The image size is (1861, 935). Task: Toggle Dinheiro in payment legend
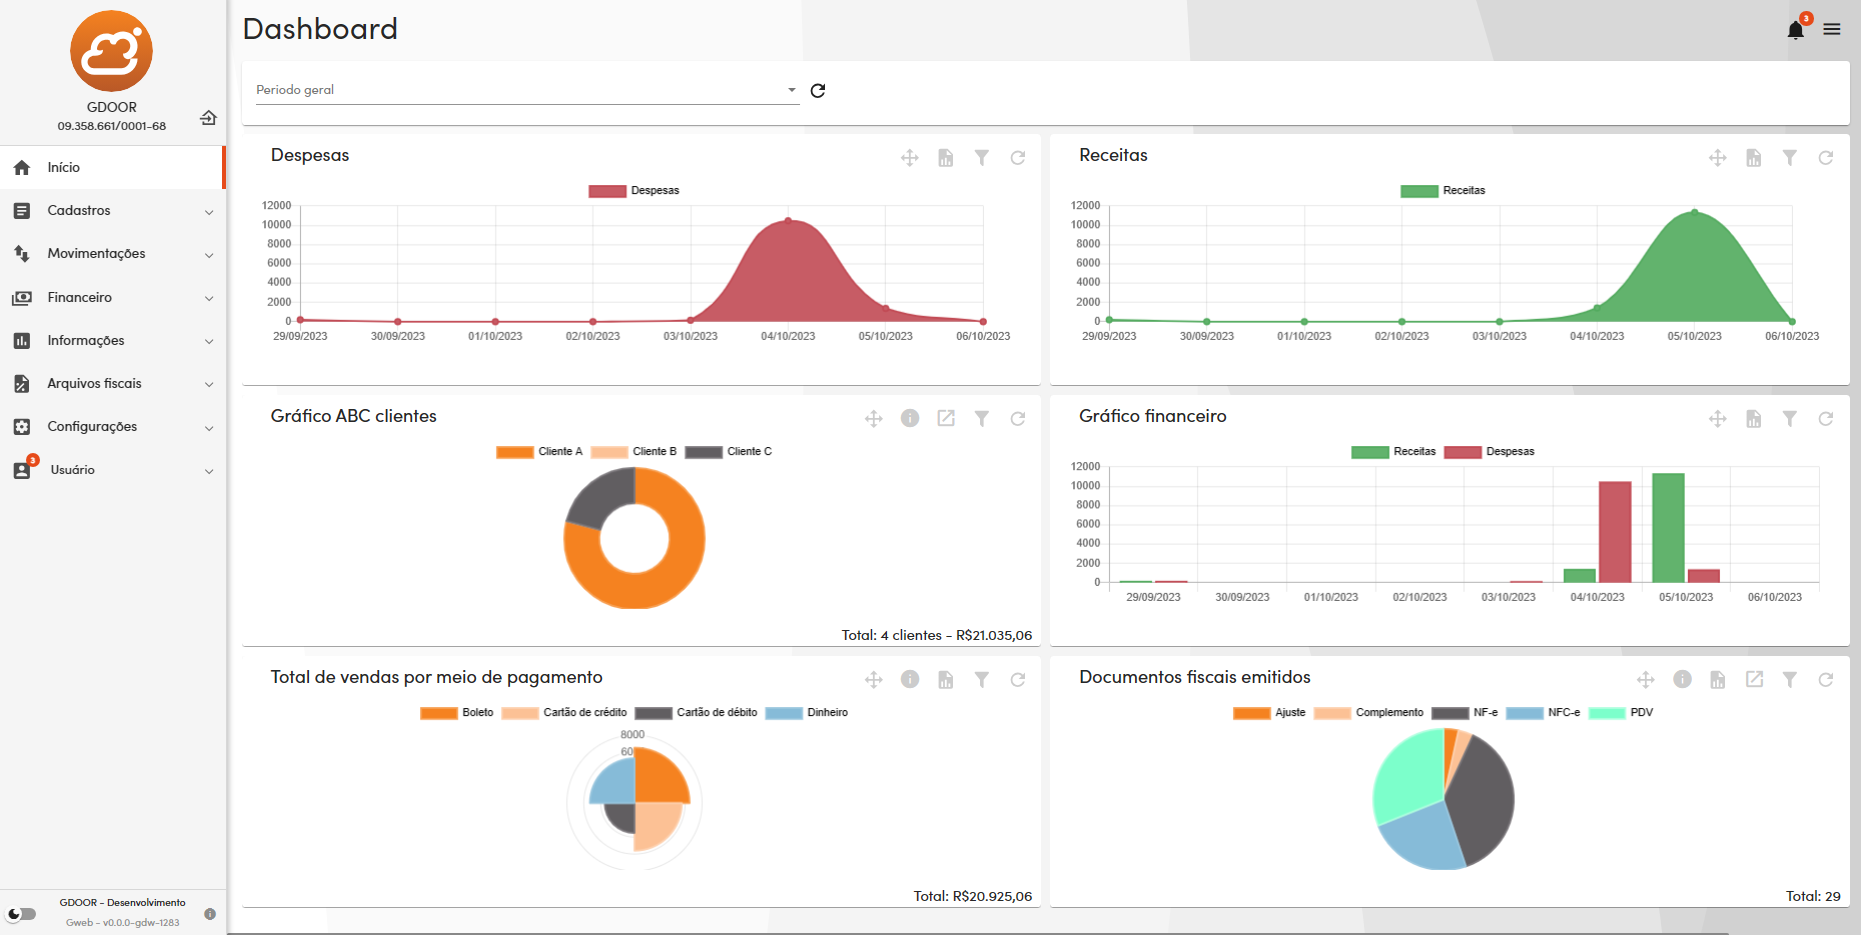click(x=807, y=713)
